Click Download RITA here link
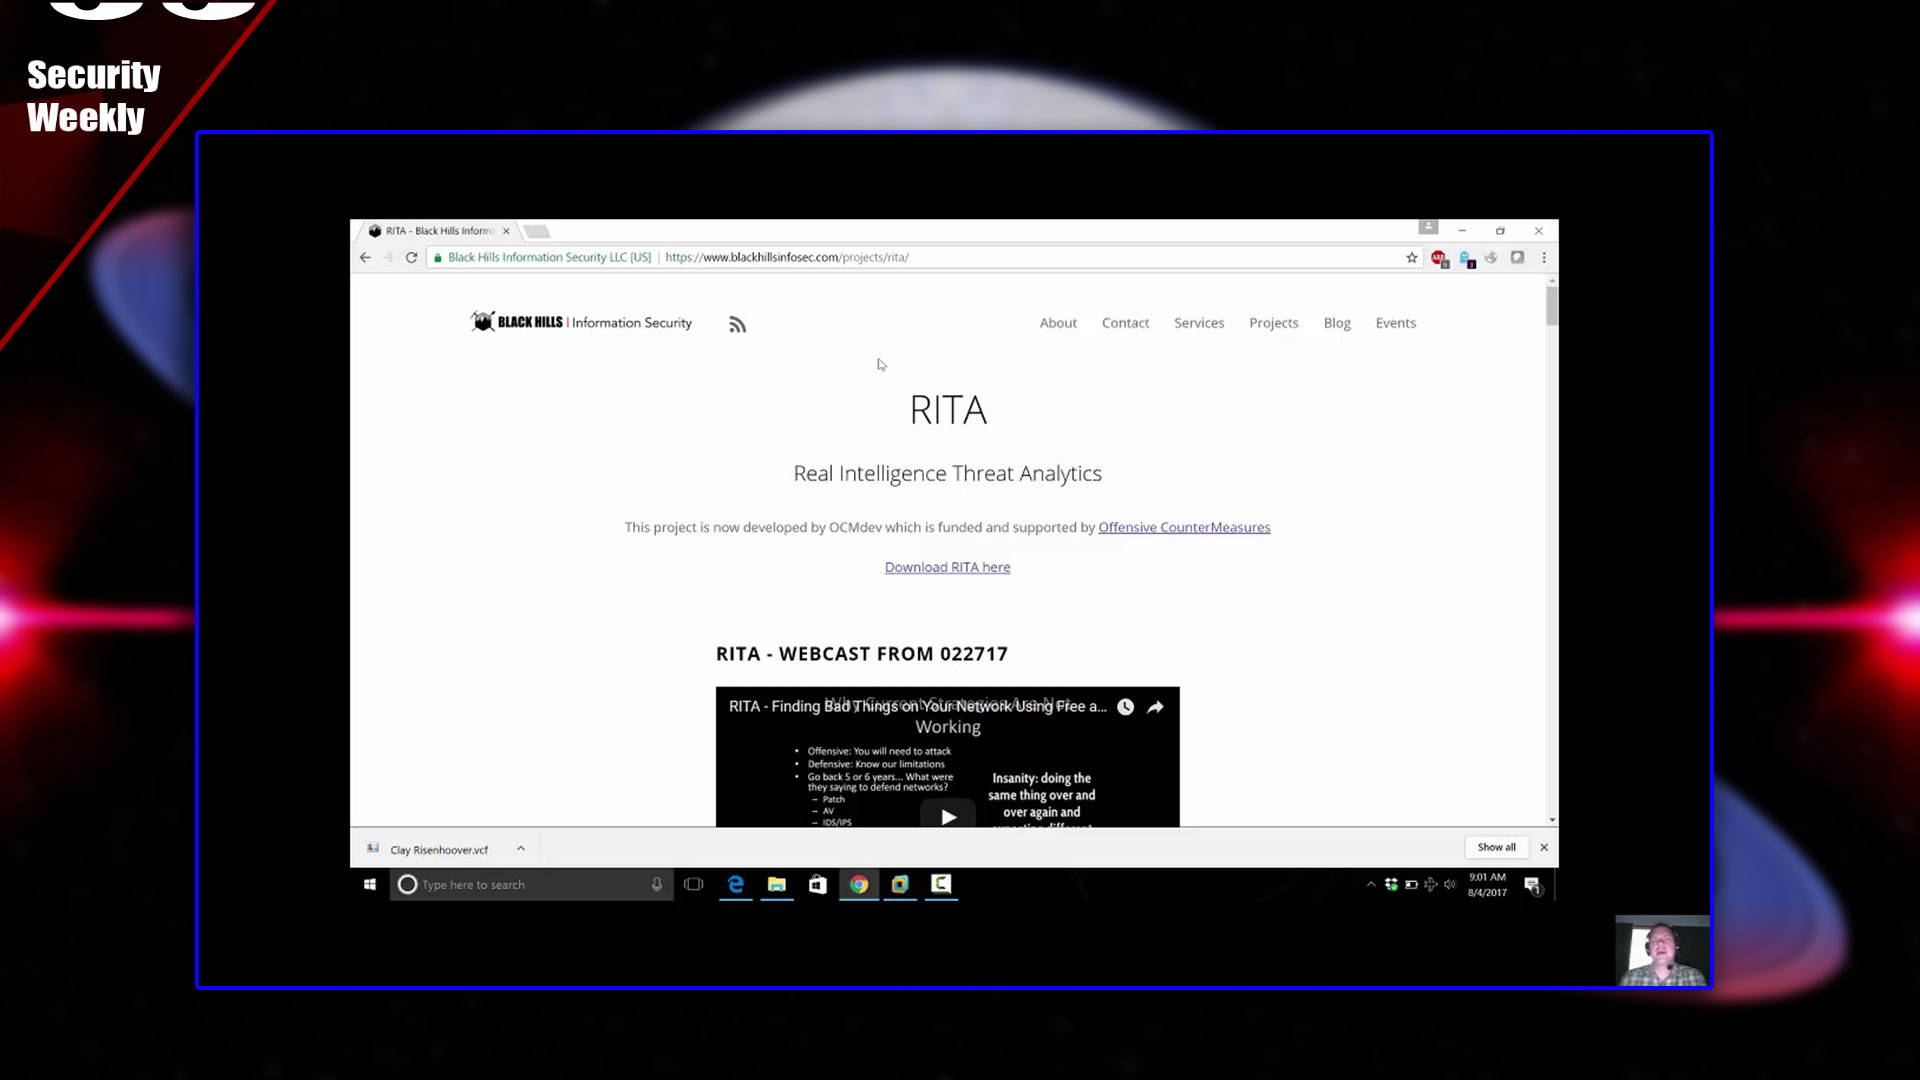The image size is (1920, 1080). pos(947,567)
